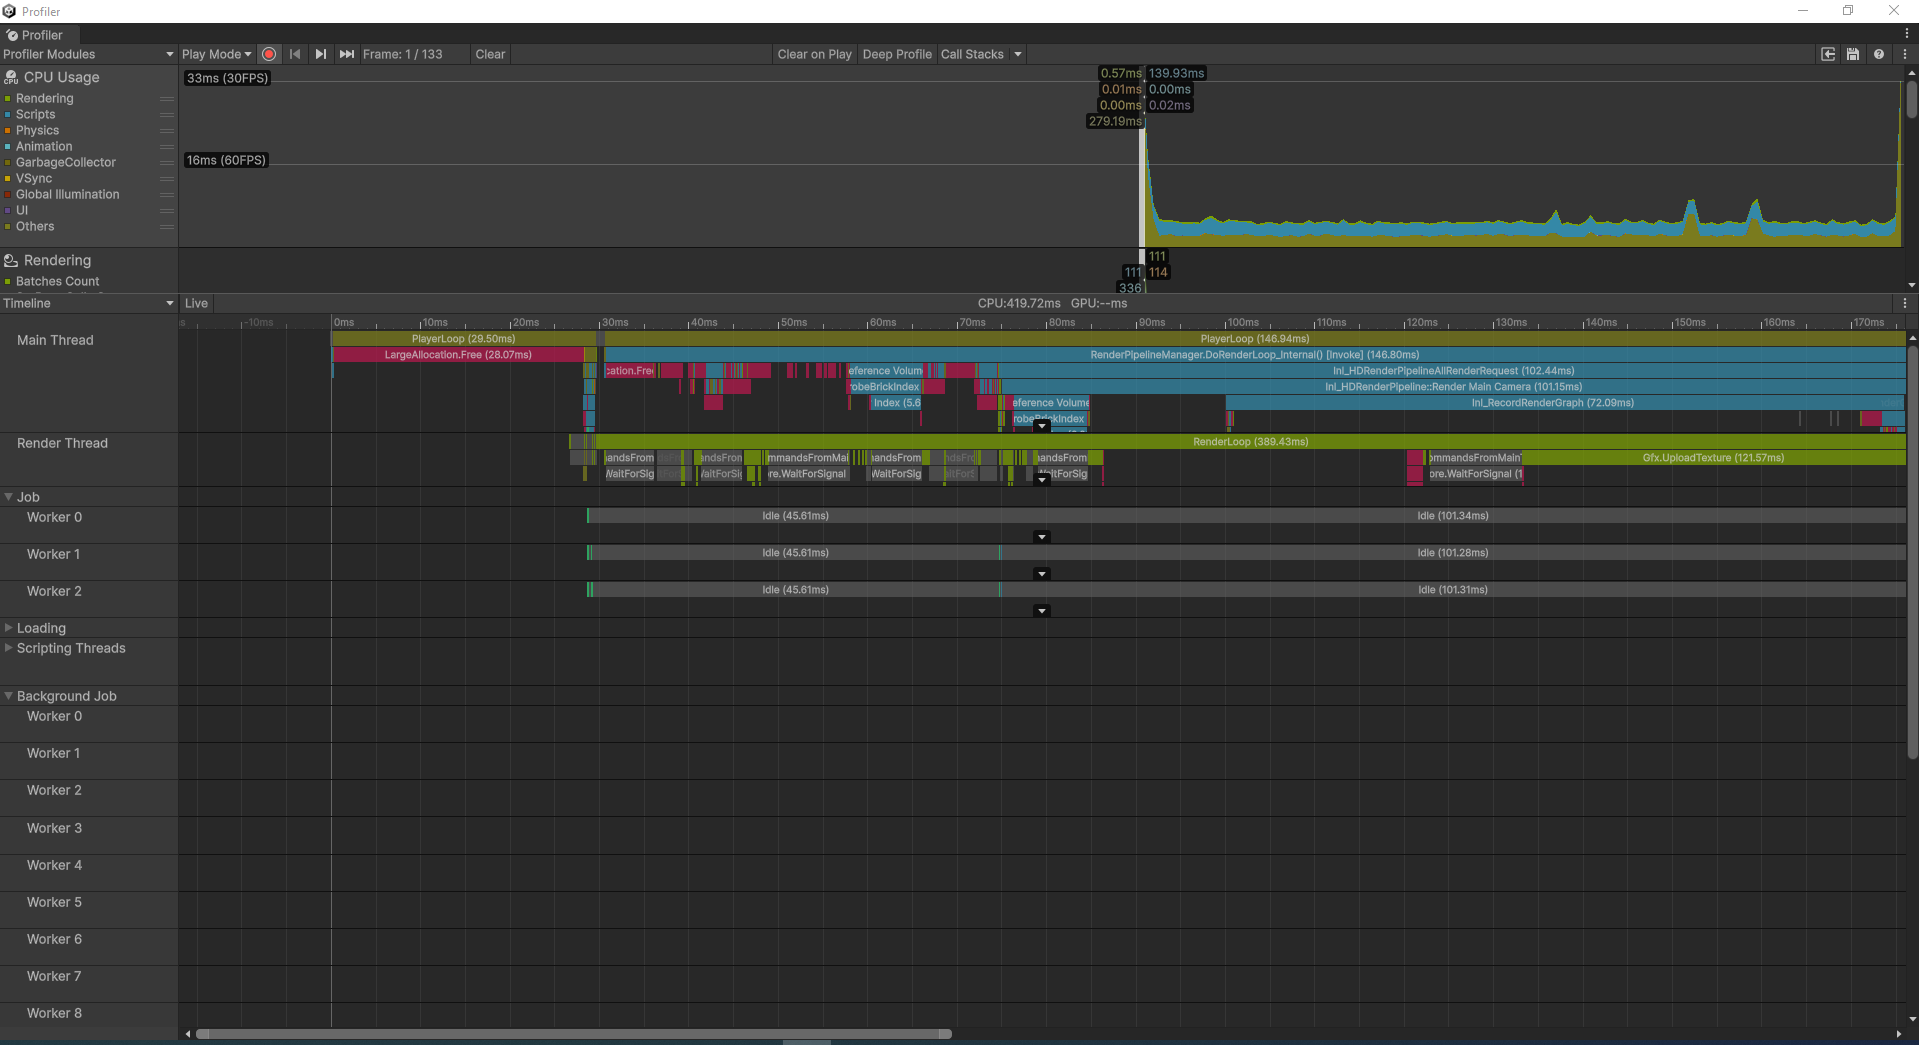Save the current profile data
This screenshot has height=1045, width=1919.
(x=1852, y=54)
